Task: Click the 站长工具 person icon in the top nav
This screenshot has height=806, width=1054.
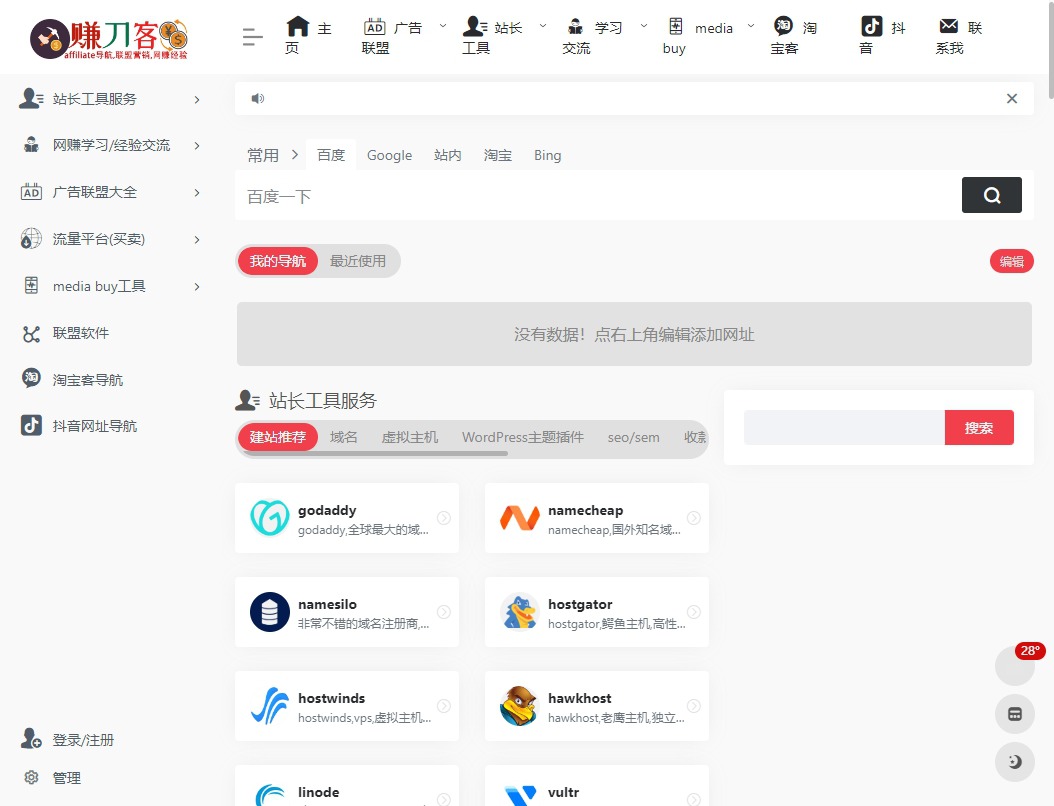Action: pyautogui.click(x=475, y=26)
